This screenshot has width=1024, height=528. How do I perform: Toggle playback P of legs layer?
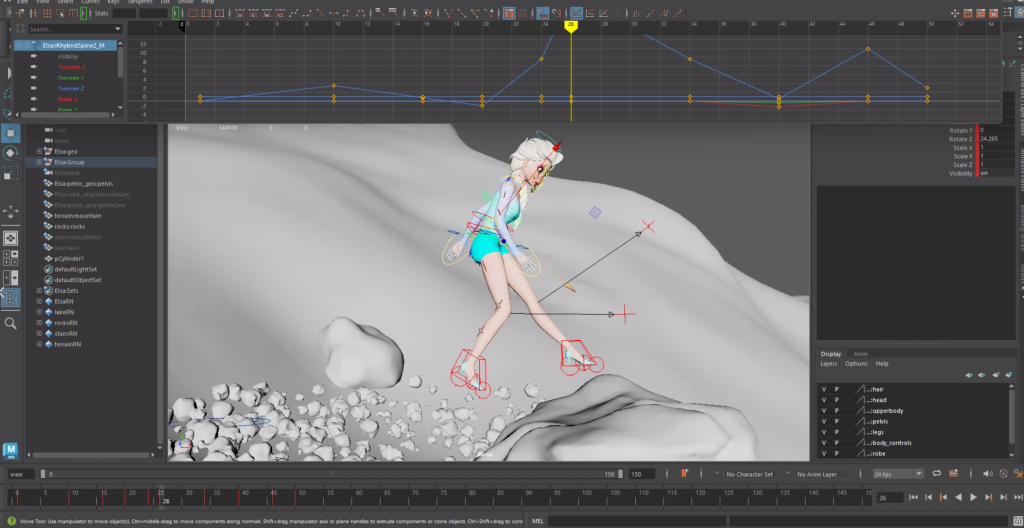tap(837, 432)
